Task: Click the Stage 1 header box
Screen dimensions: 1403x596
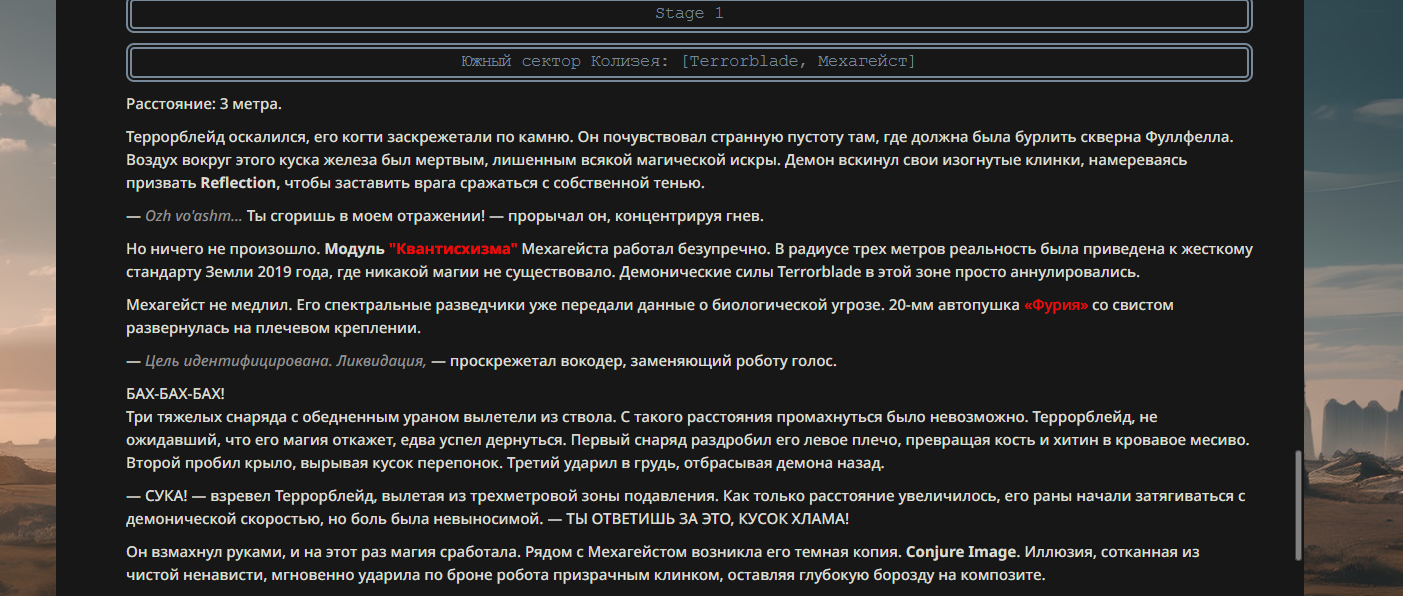Action: pos(689,14)
